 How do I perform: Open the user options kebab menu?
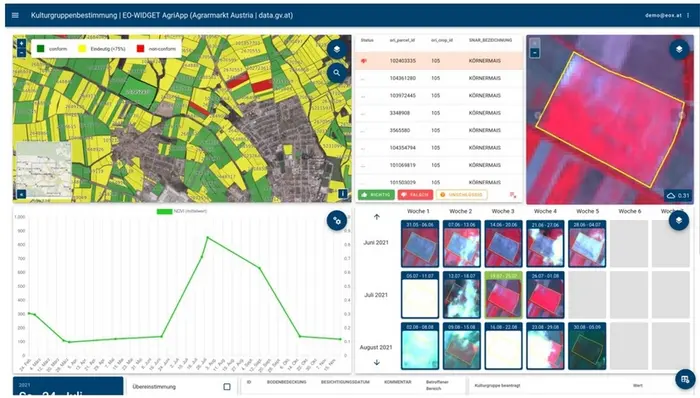[688, 15]
